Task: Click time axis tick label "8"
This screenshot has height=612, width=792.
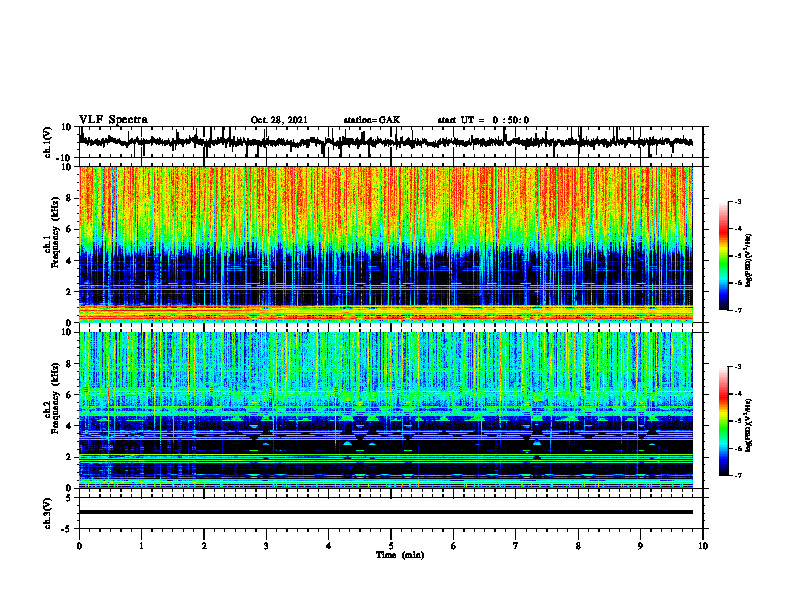Action: tap(578, 546)
